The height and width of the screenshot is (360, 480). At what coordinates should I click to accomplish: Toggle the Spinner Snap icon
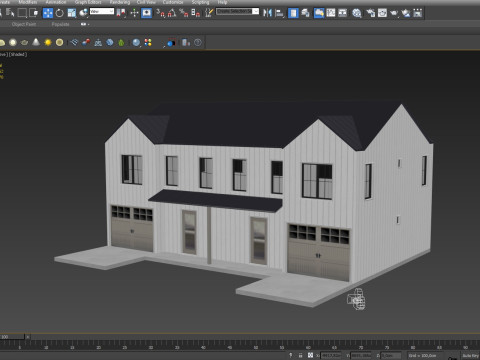pos(196,13)
